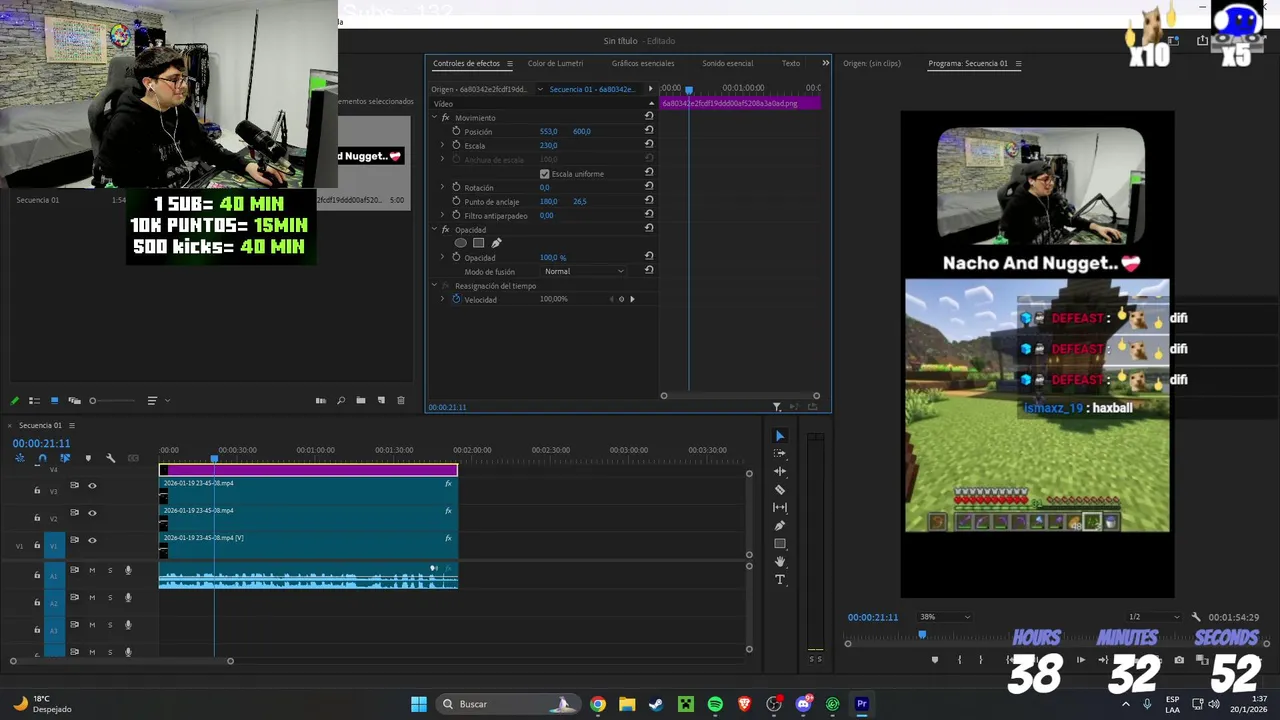The width and height of the screenshot is (1280, 720).
Task: Toggle insert sequences as nests button
Action: tap(19, 458)
